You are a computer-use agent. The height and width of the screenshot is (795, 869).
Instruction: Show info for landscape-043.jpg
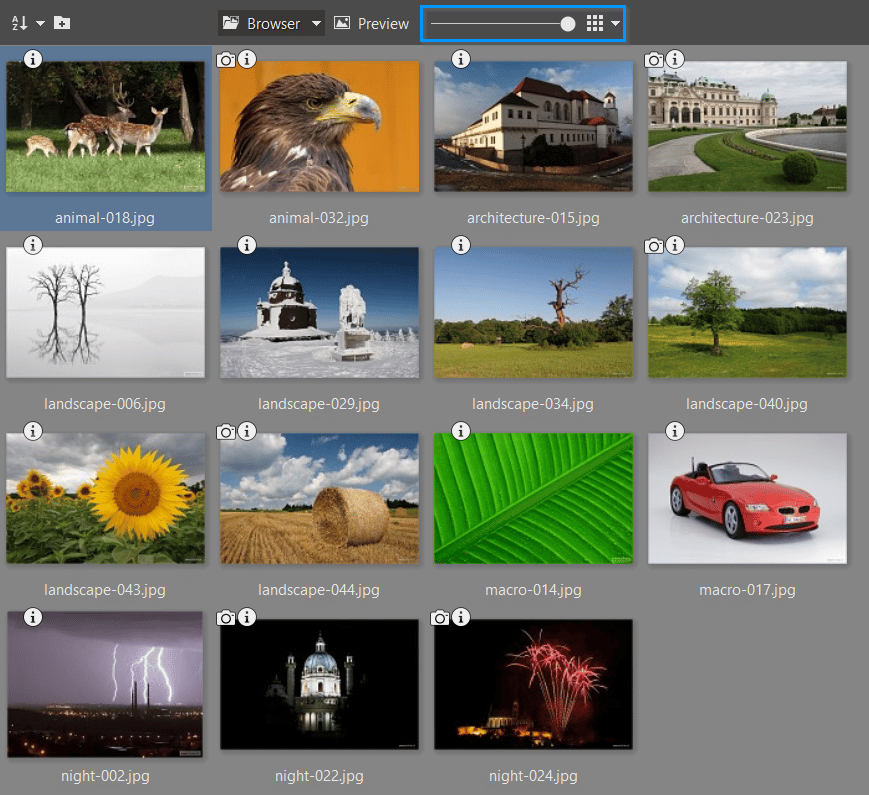pos(33,431)
